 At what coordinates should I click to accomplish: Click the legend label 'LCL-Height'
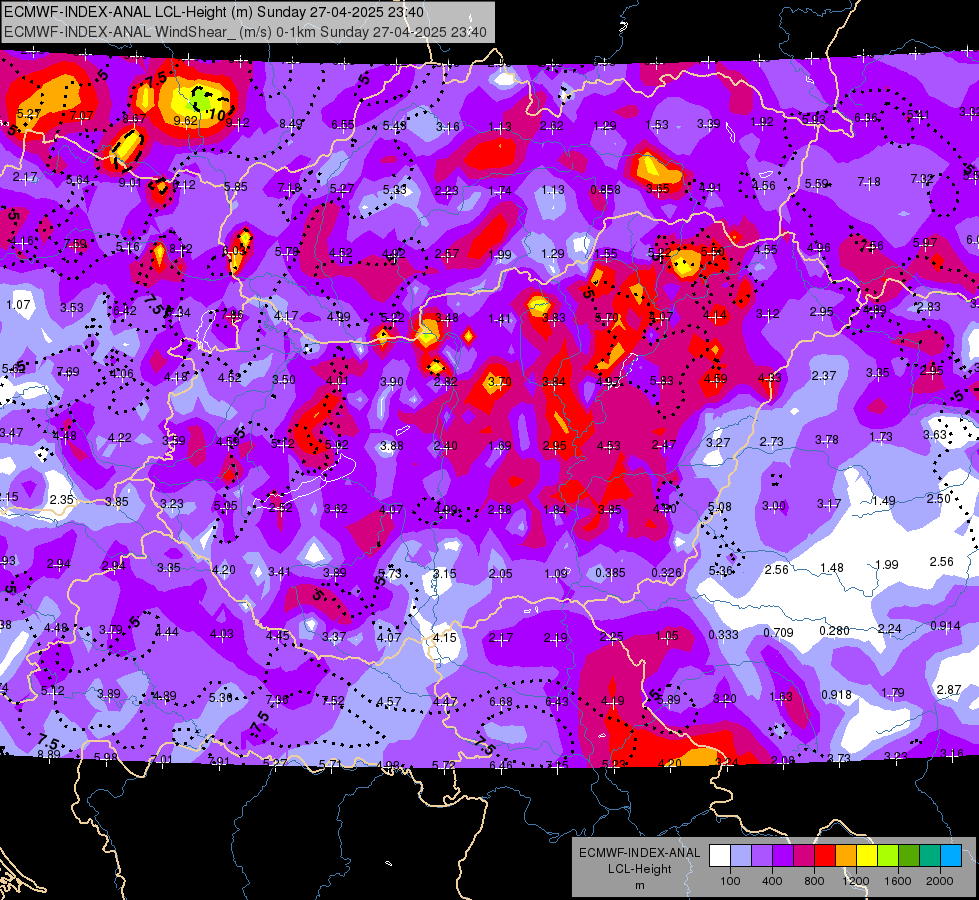[x=639, y=869]
